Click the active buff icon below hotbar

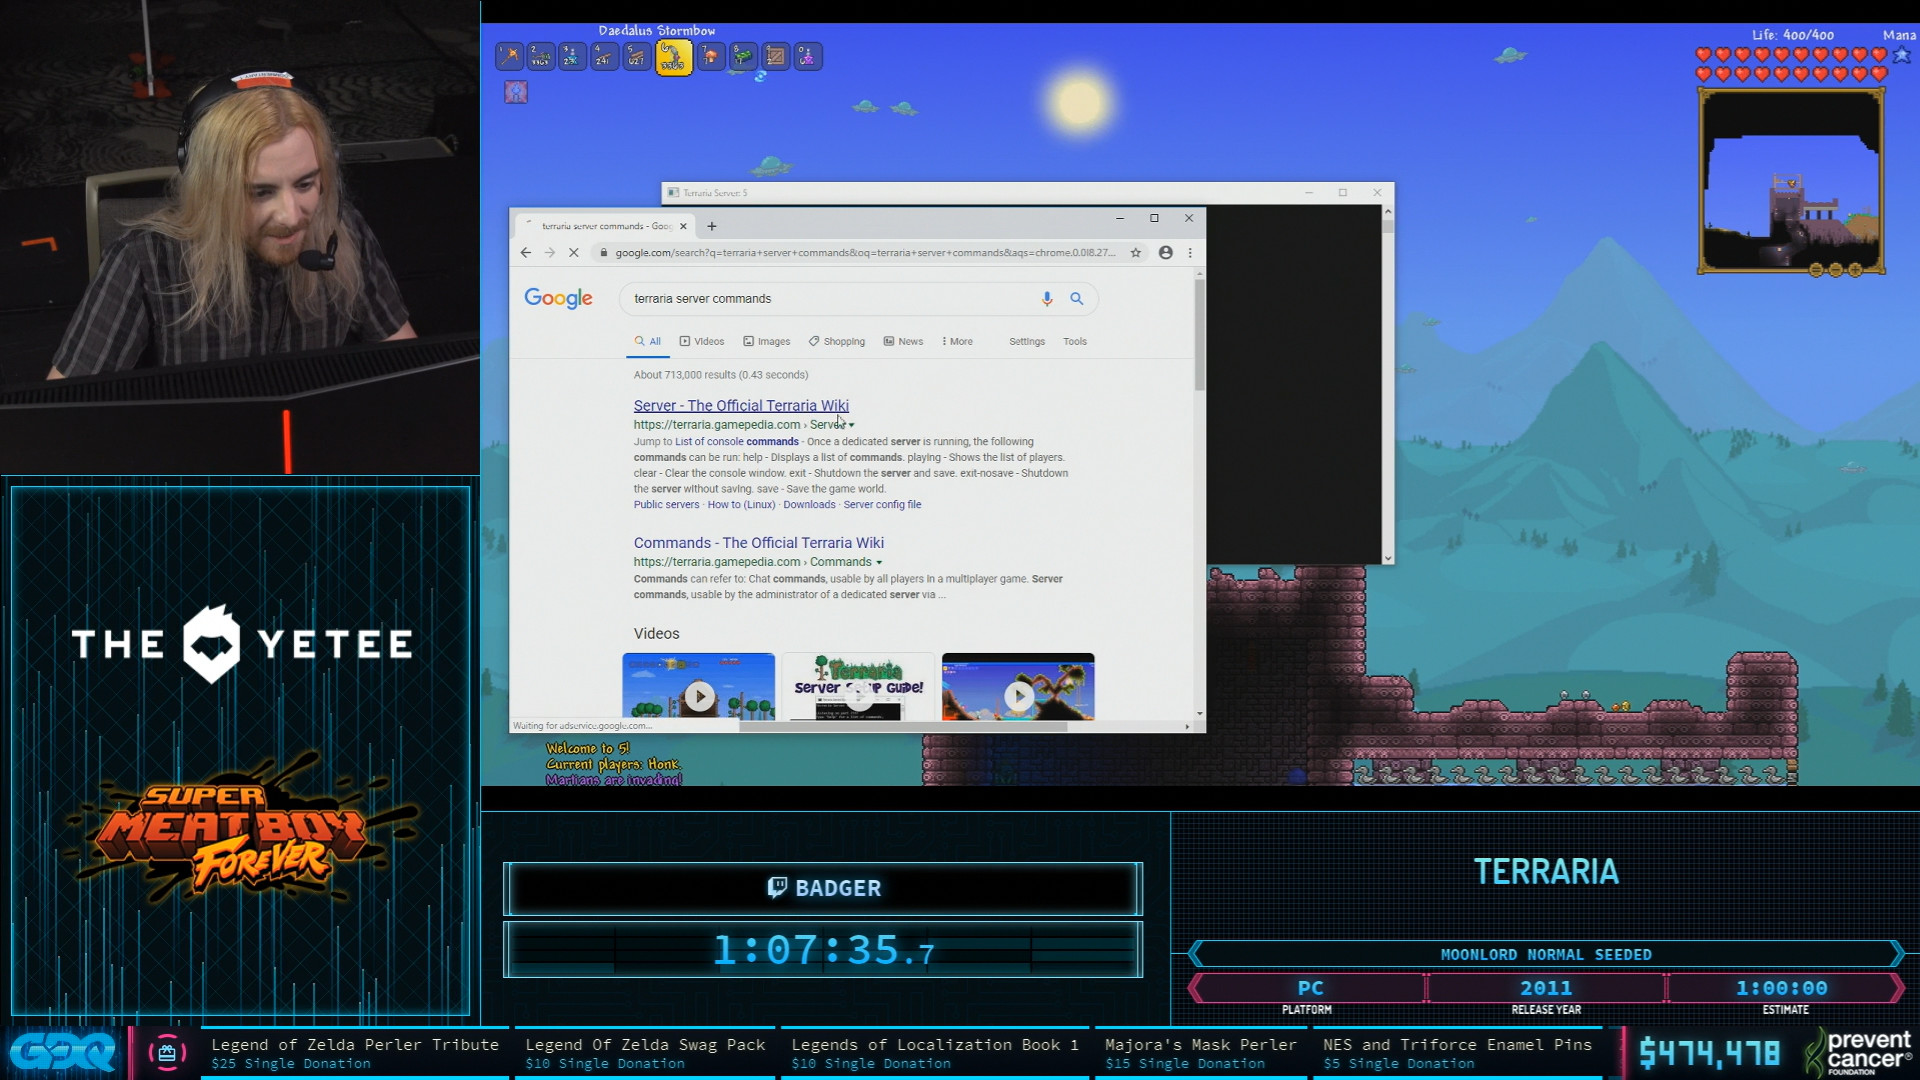click(516, 93)
